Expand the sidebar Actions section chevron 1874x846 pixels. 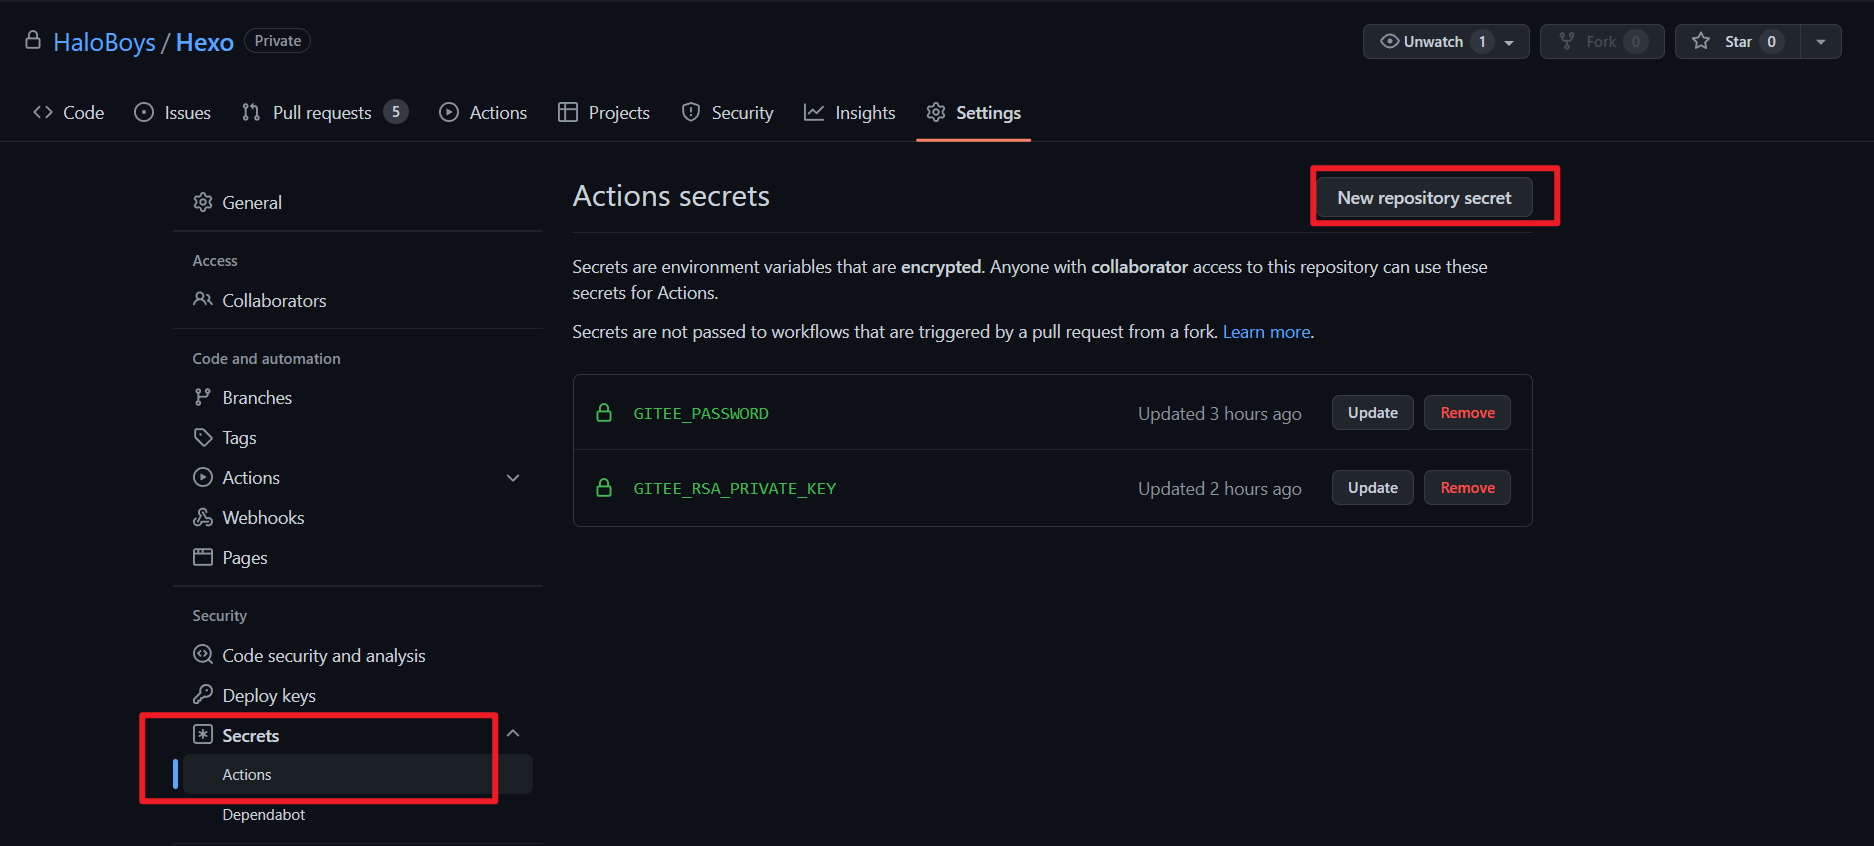click(513, 478)
